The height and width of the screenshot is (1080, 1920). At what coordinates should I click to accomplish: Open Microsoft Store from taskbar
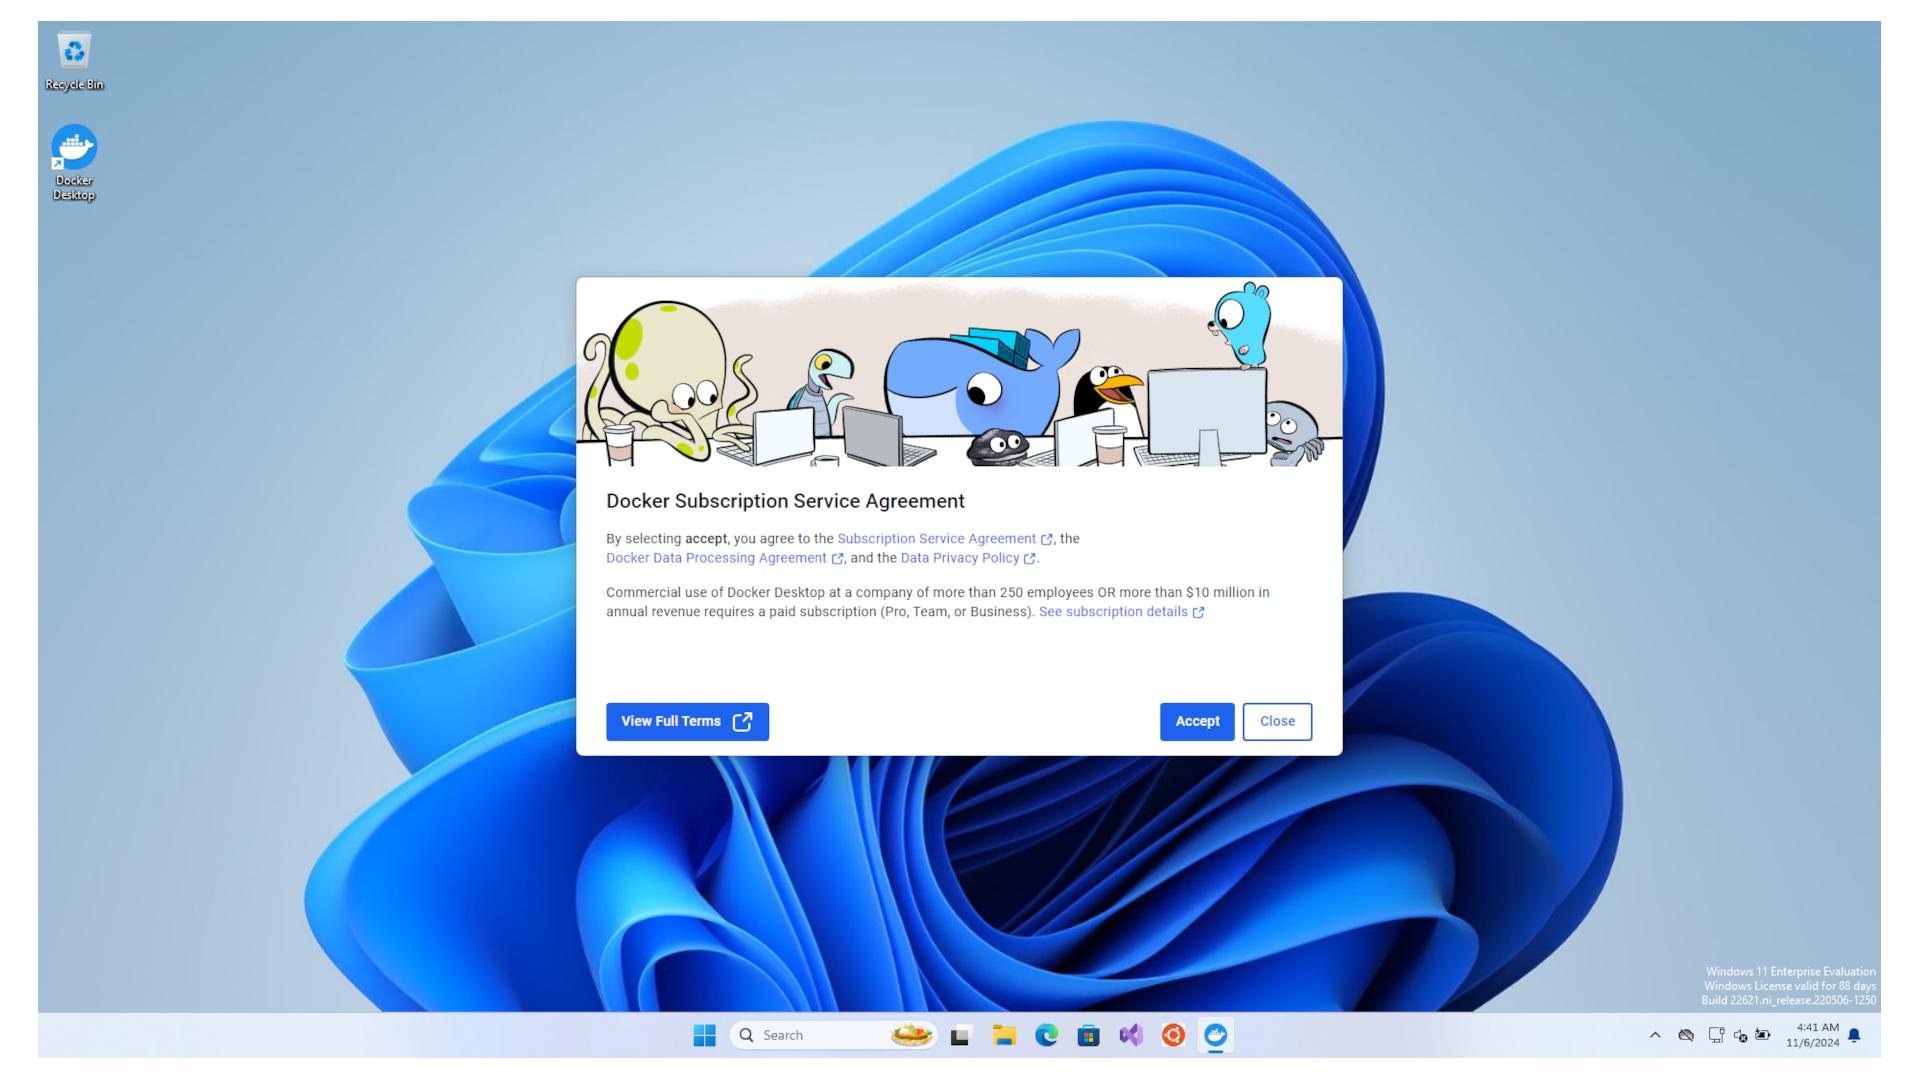pos(1088,1035)
